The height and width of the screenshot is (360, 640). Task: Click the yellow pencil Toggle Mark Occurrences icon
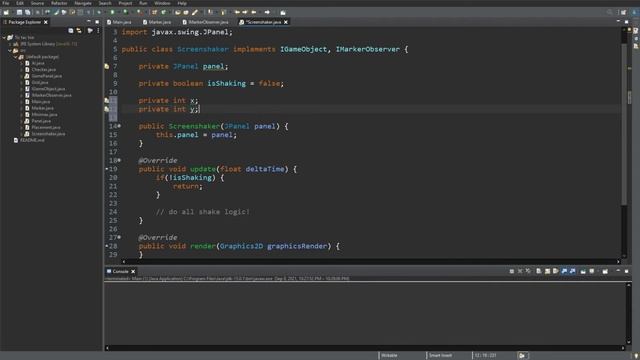(195, 12)
